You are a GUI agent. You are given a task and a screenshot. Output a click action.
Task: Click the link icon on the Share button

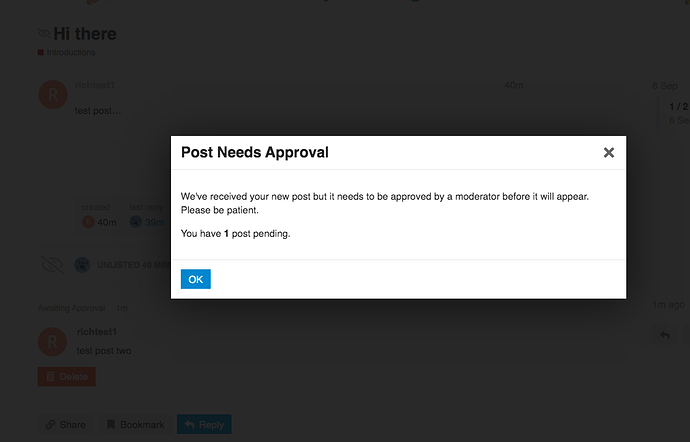point(51,424)
